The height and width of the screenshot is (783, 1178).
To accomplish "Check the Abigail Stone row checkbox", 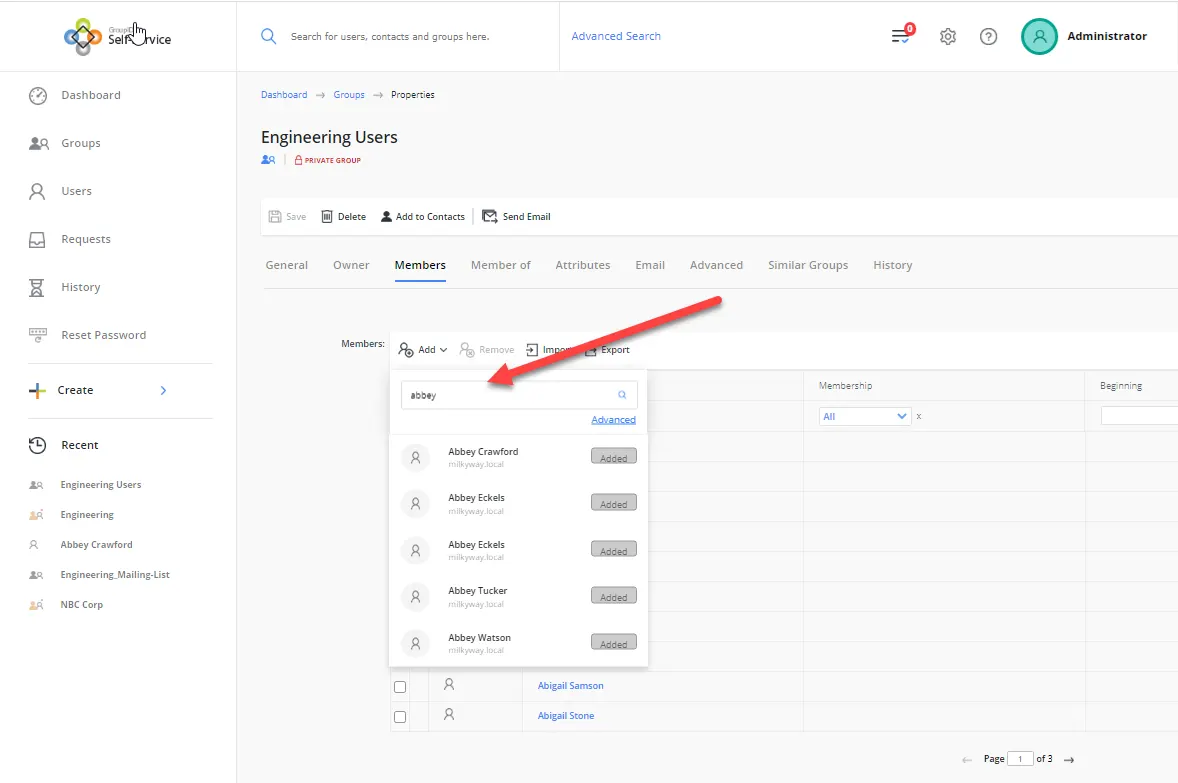I will click(400, 717).
